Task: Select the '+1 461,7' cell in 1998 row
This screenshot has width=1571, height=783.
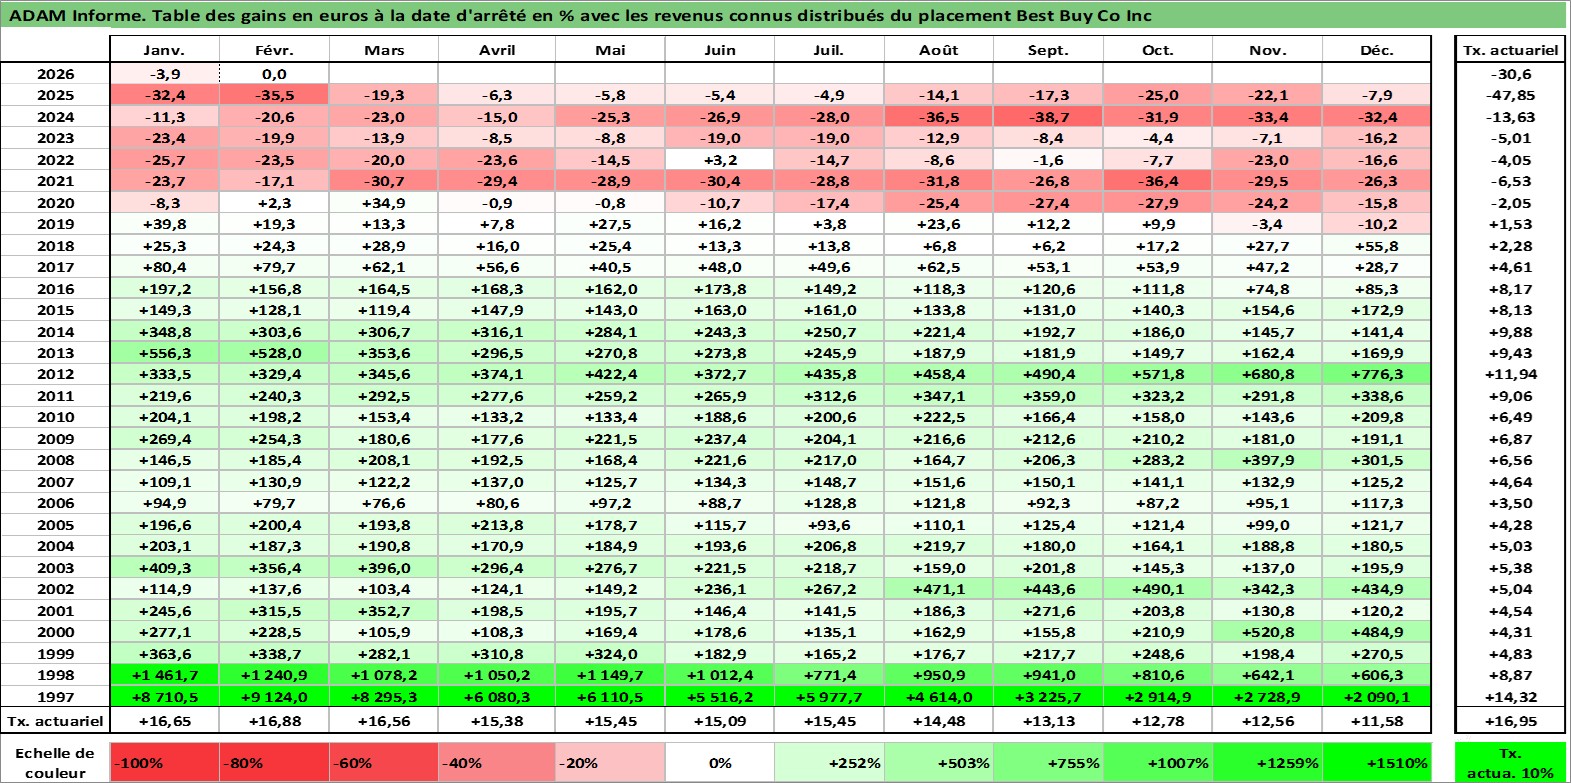Action: click(164, 675)
